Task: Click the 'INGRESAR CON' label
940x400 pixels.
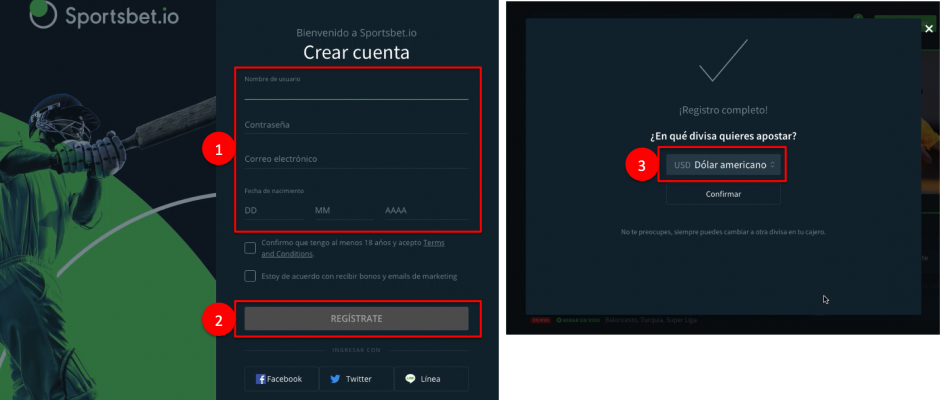Action: coord(356,350)
